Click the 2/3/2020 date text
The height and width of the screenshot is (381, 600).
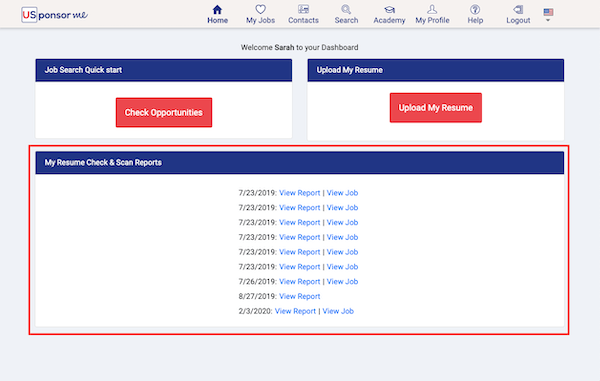click(x=255, y=311)
